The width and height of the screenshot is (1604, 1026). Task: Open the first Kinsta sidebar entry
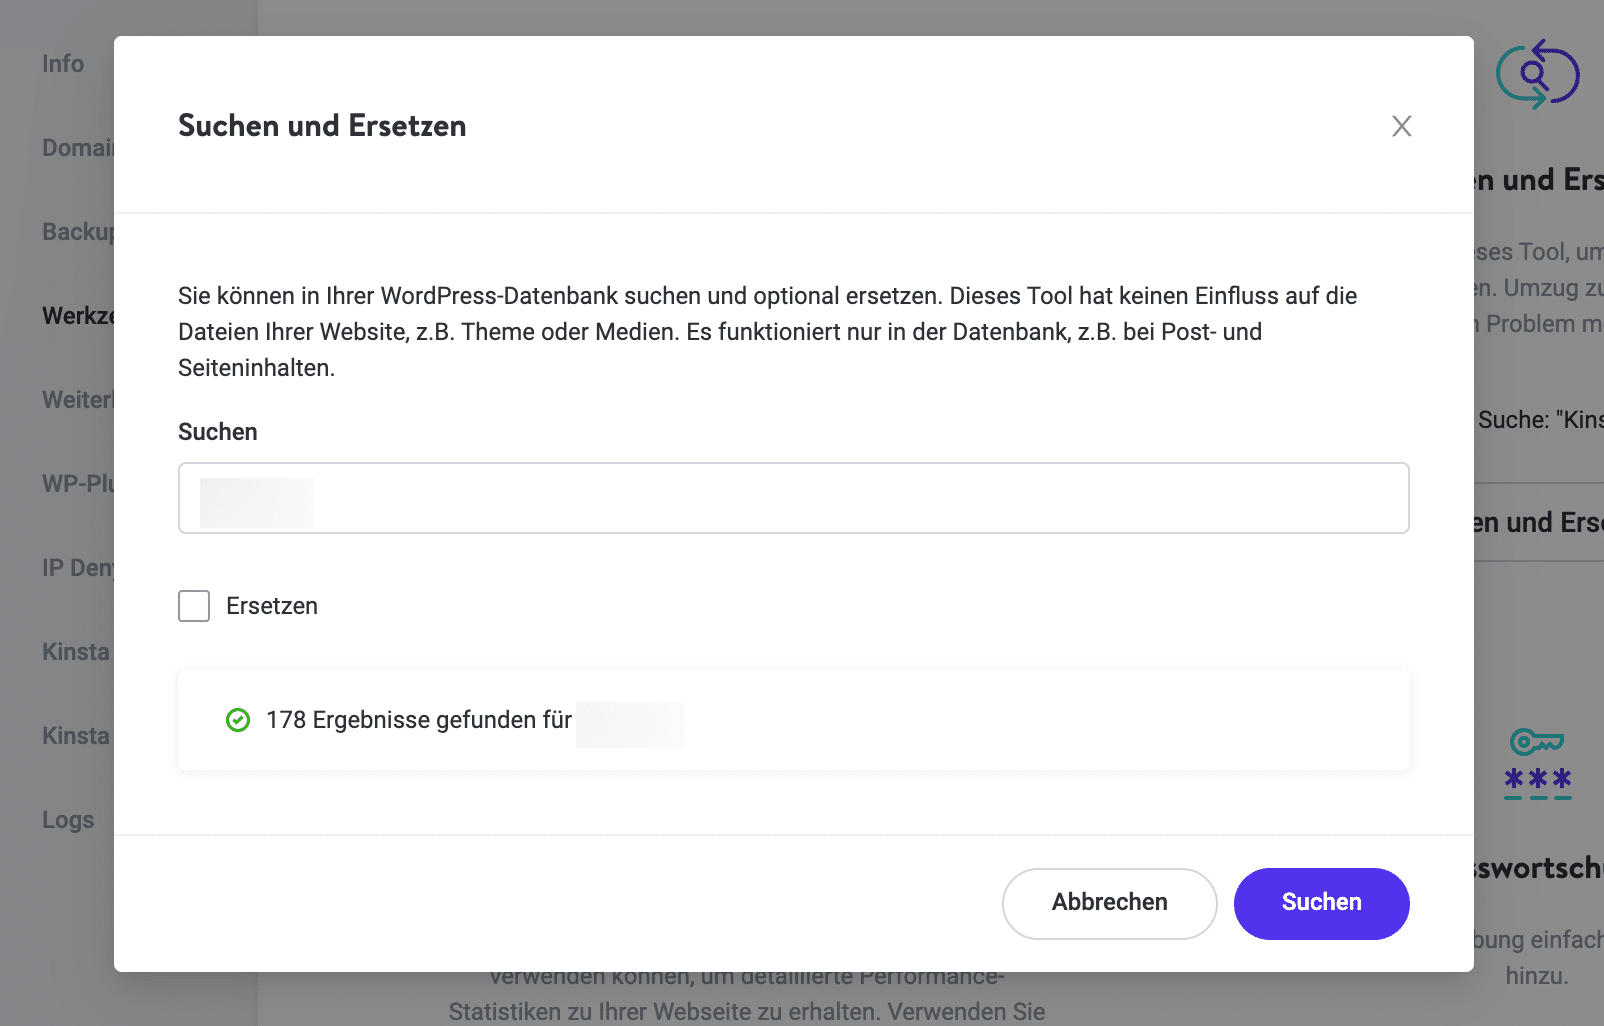pyautogui.click(x=75, y=651)
